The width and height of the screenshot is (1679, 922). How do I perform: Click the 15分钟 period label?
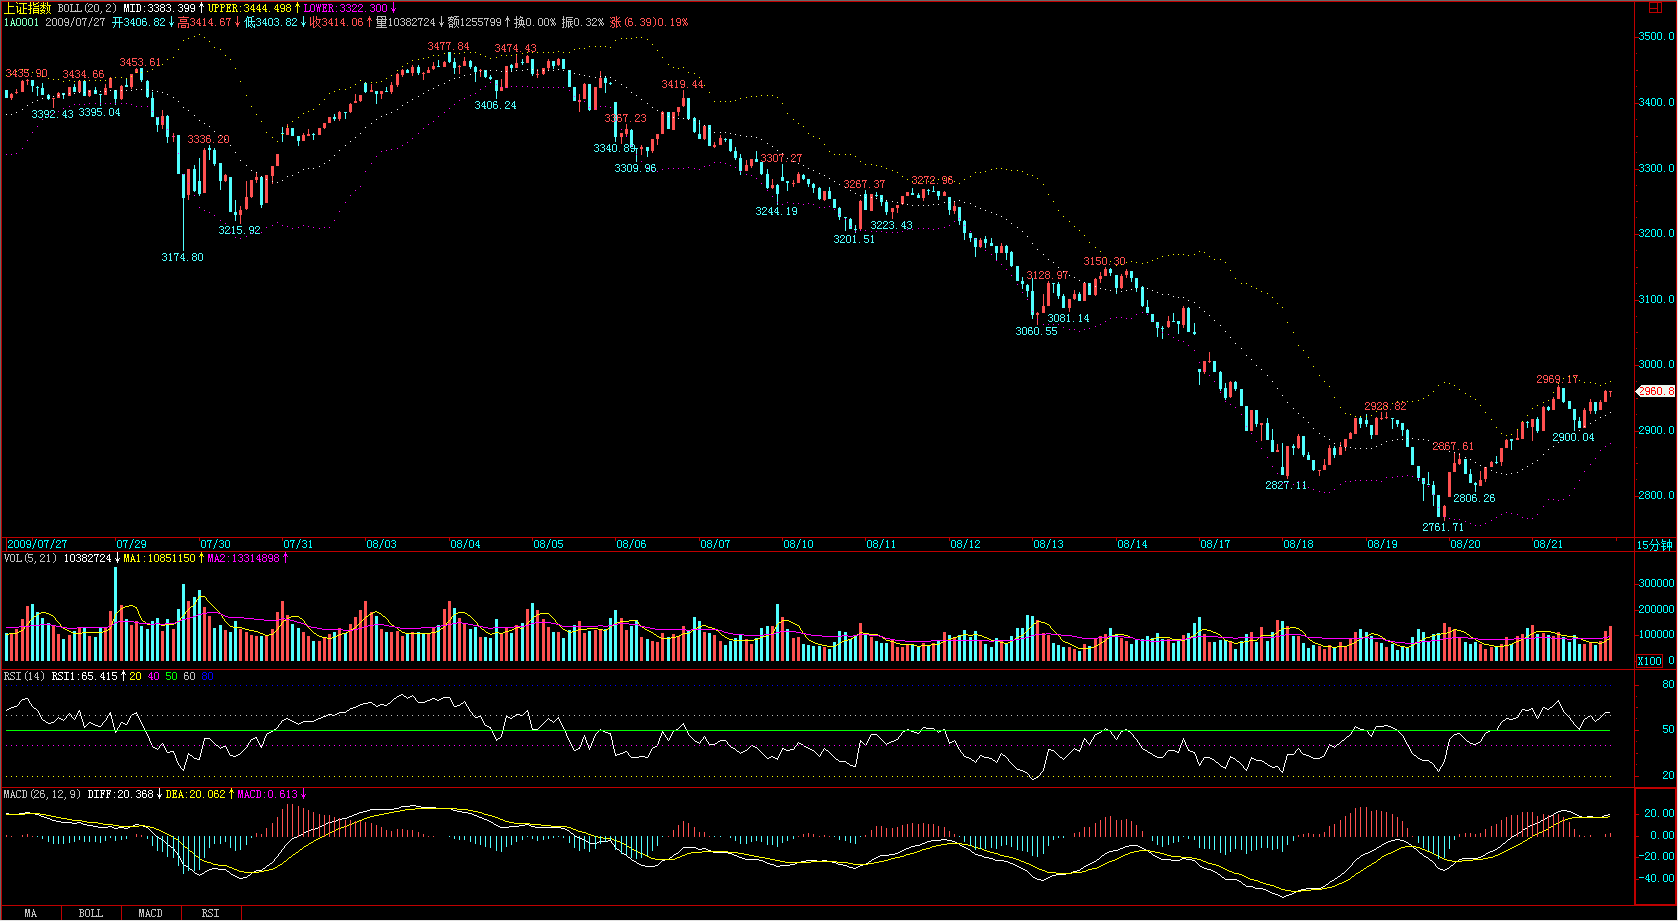pos(1654,545)
